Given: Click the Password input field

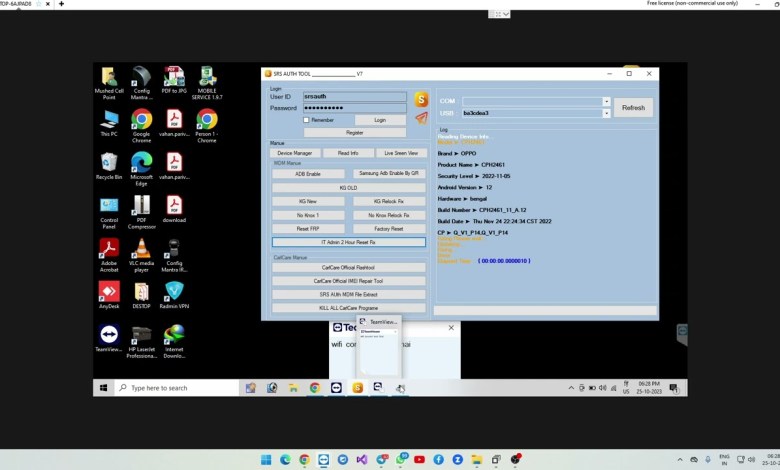Looking at the screenshot, I should pos(355,108).
